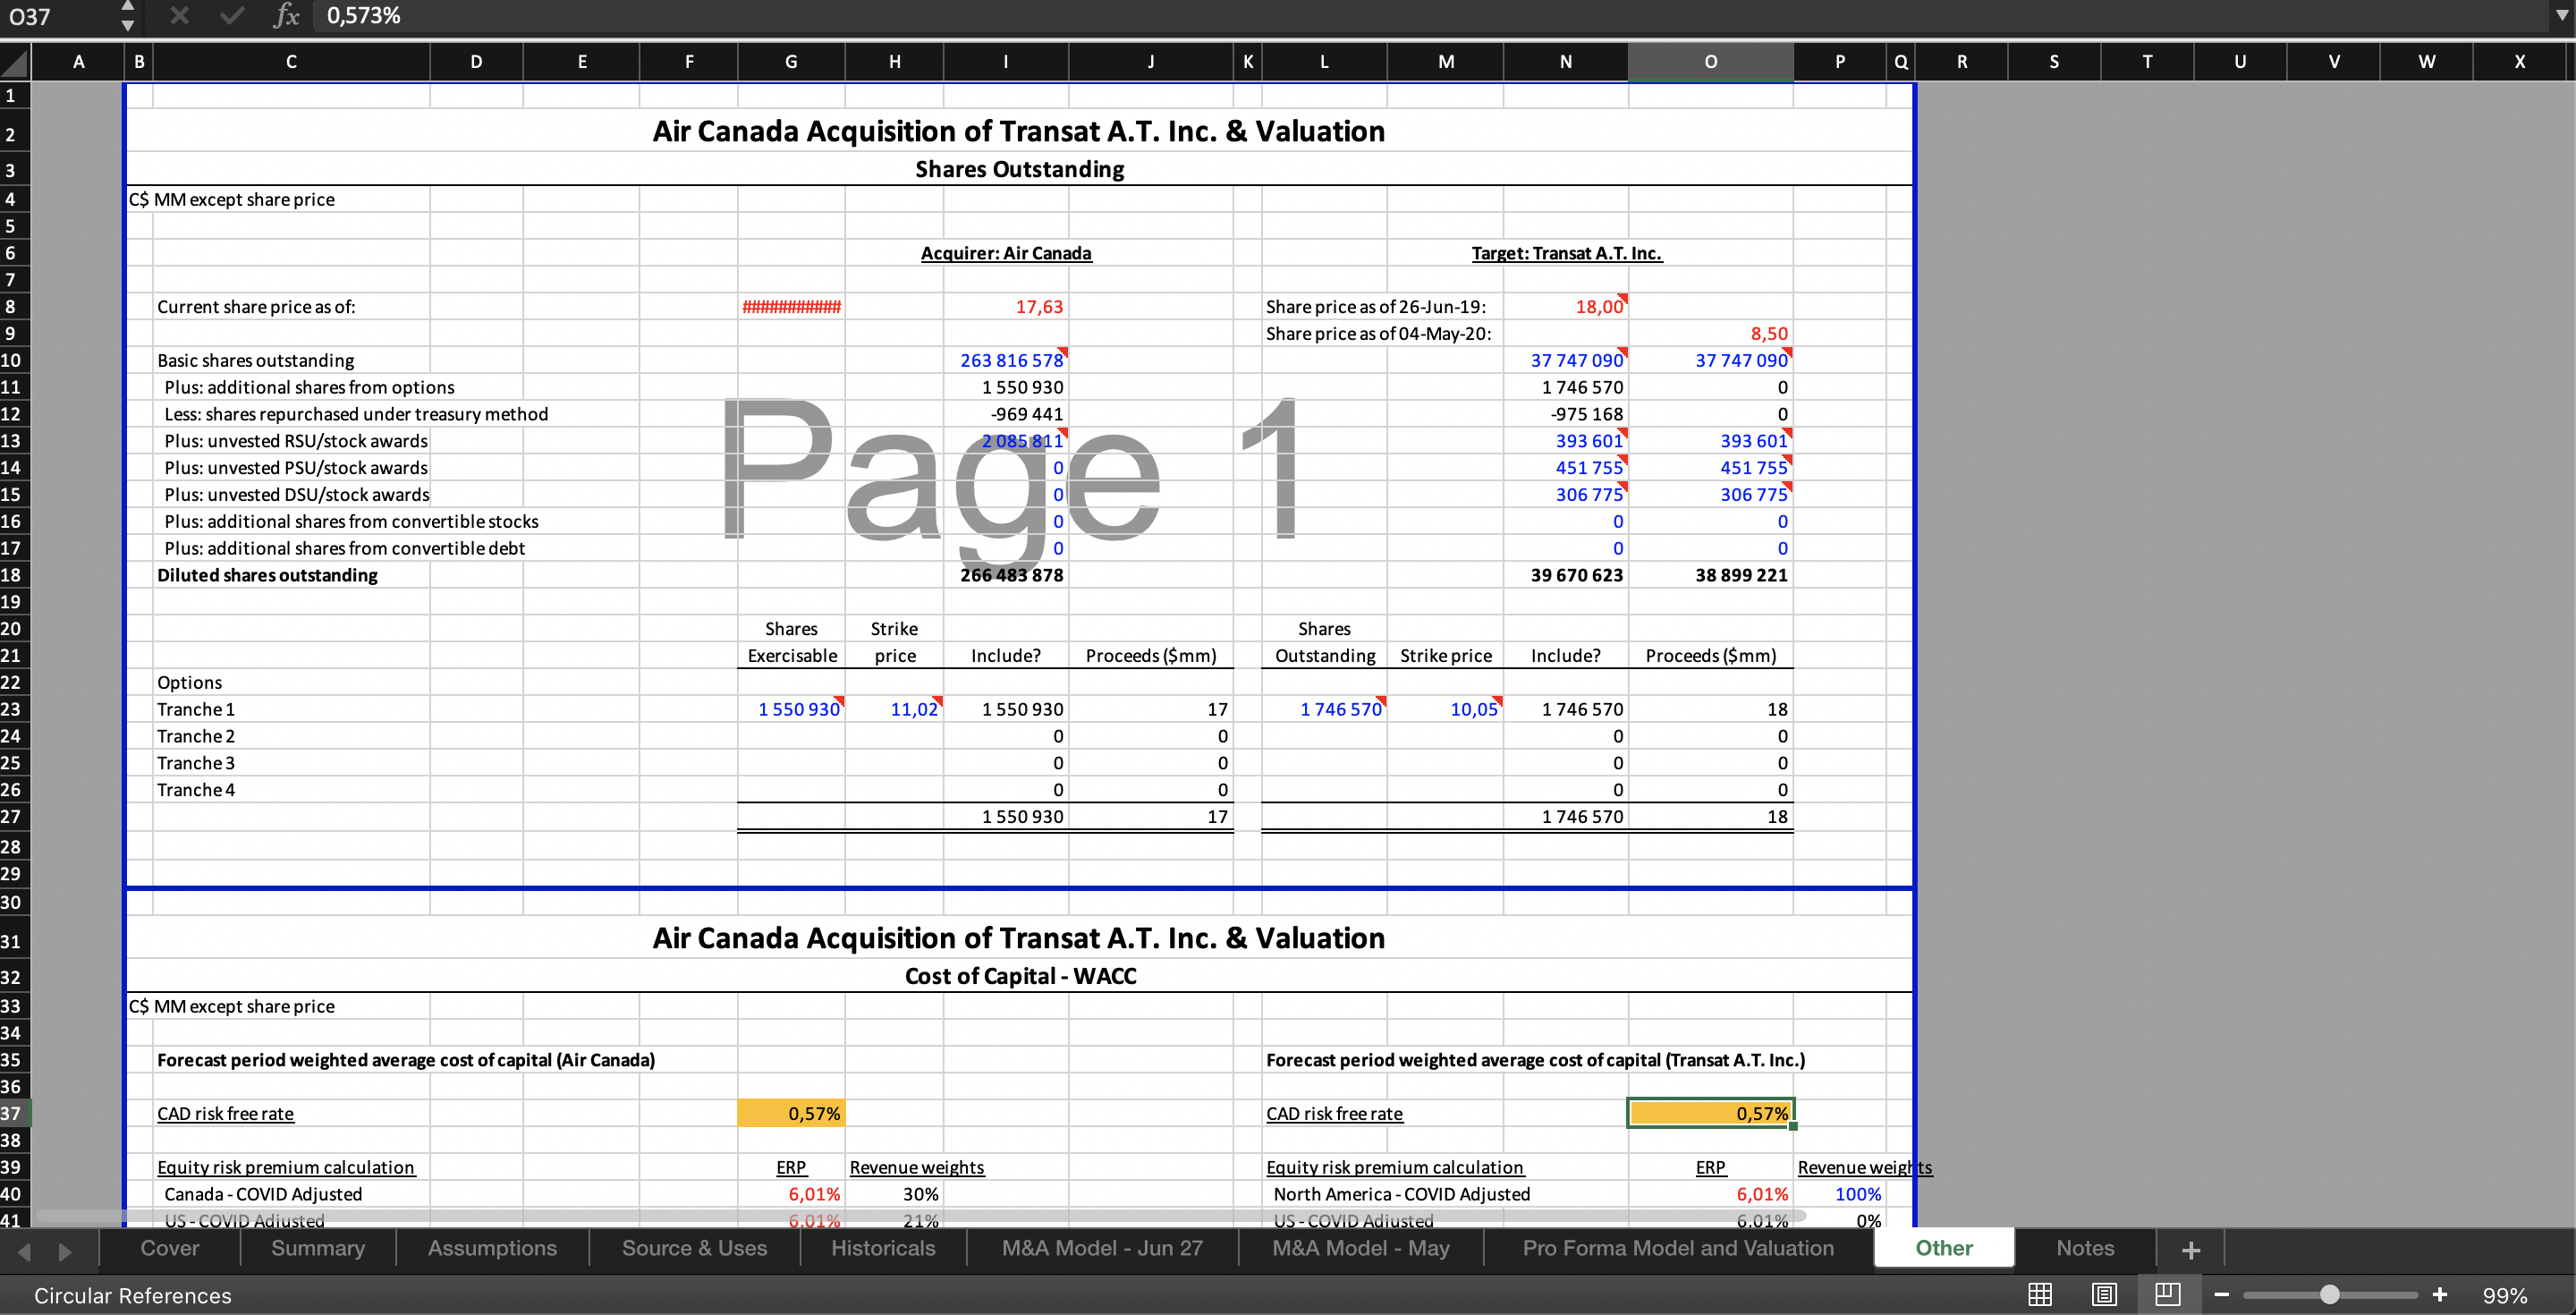Image resolution: width=2576 pixels, height=1315 pixels.
Task: Select basic shares cell 263 816 578
Action: click(x=1006, y=361)
